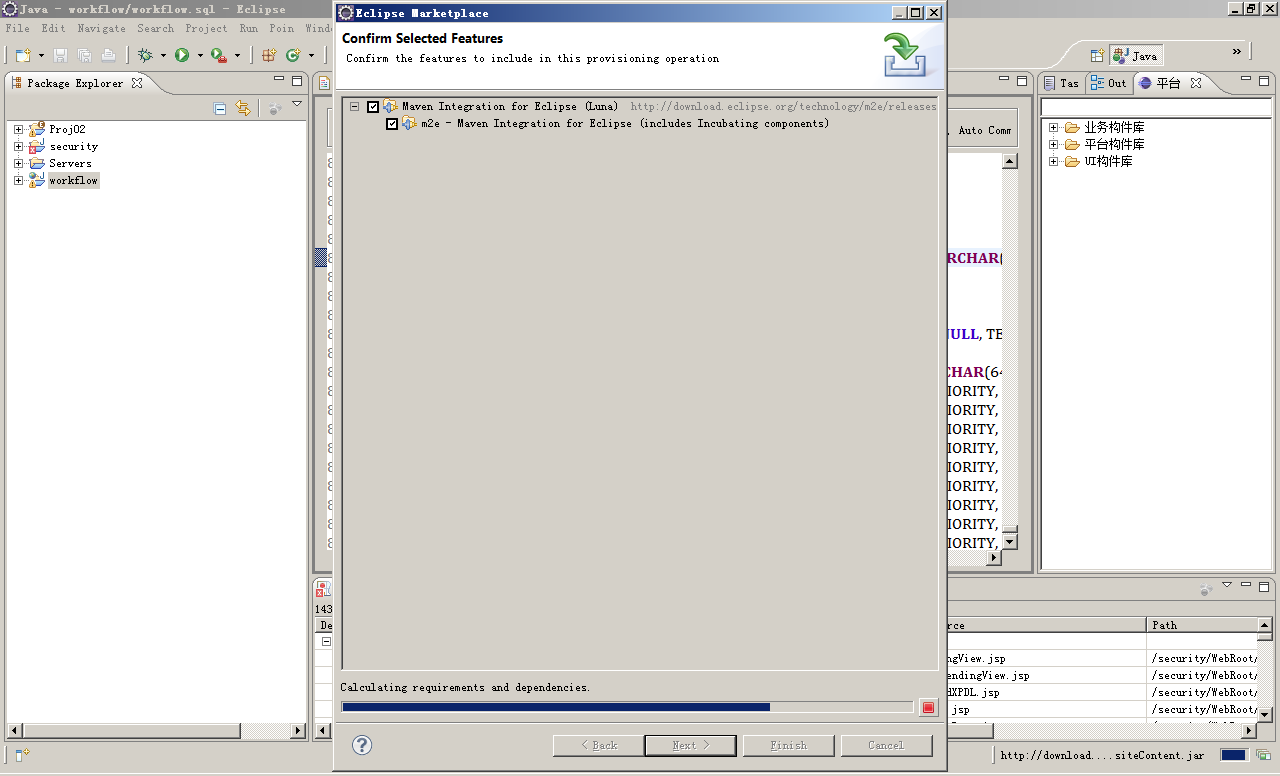Close the Package Explorer tab X
Viewport: 1280px width, 776px height.
coord(137,83)
